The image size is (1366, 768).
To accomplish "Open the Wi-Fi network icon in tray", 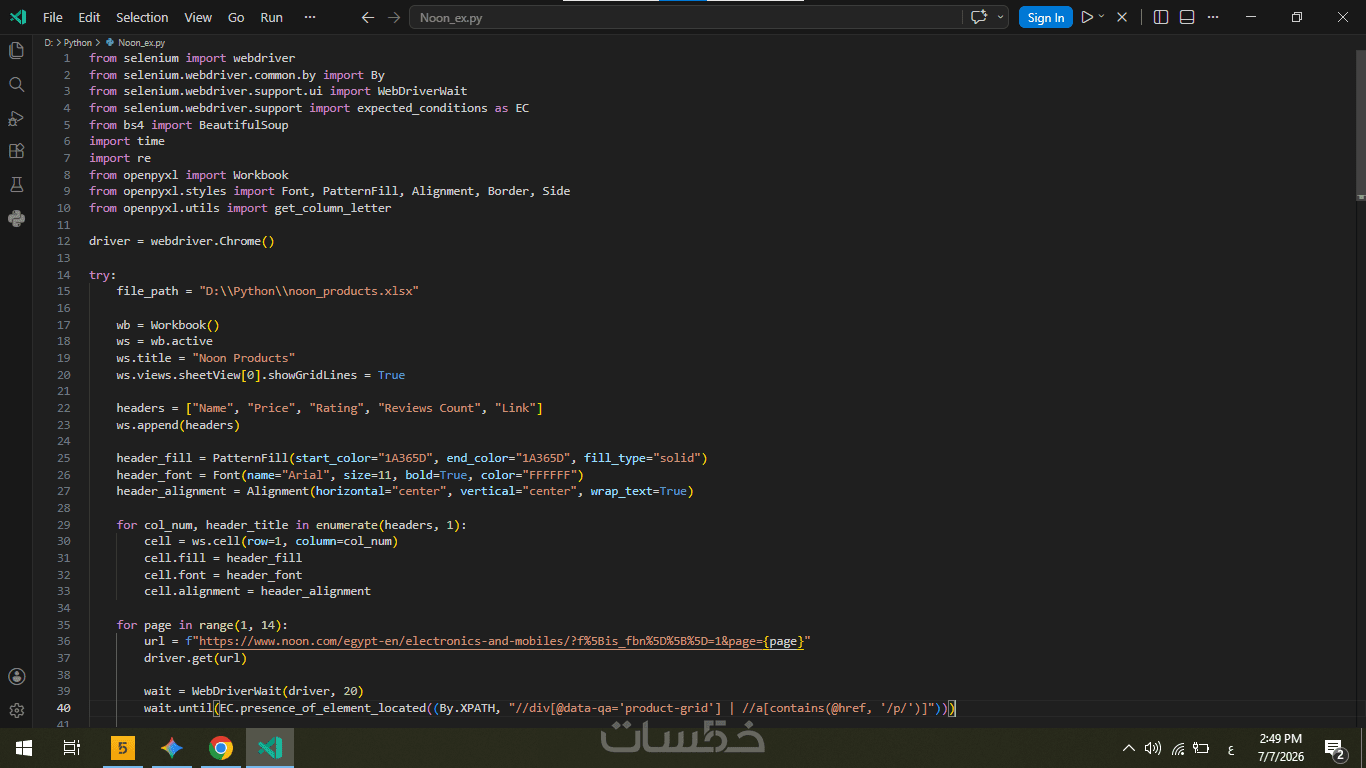I will (x=1178, y=748).
